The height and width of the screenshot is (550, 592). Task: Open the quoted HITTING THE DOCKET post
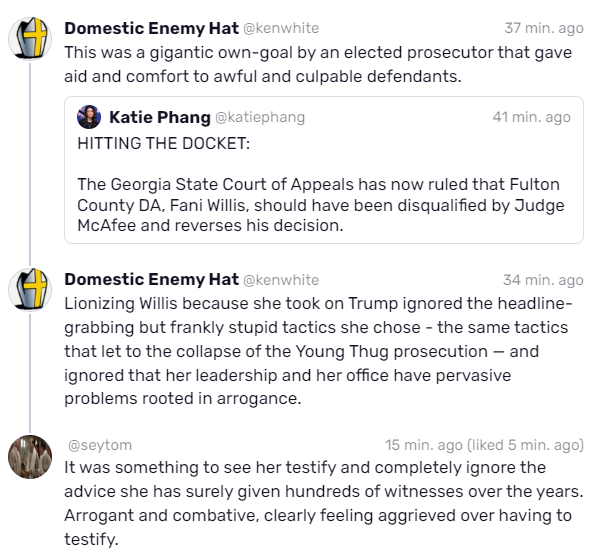pyautogui.click(x=324, y=170)
